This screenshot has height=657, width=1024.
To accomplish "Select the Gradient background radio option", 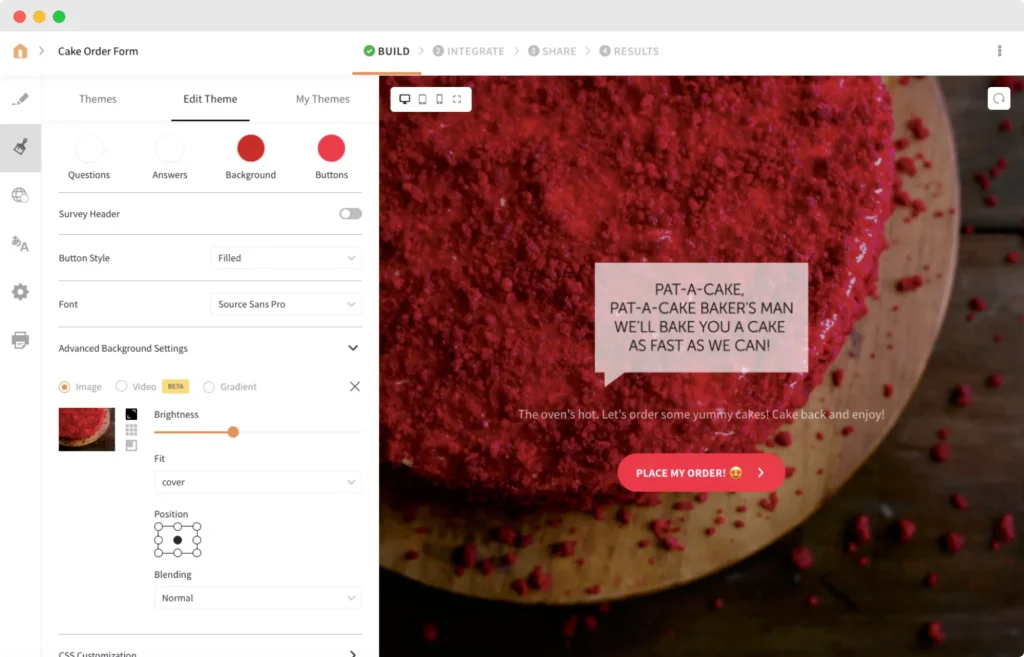I will click(209, 387).
